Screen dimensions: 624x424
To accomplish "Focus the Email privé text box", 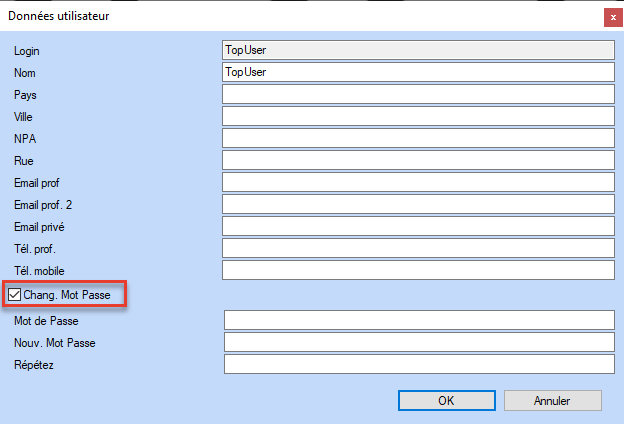I will 417,226.
